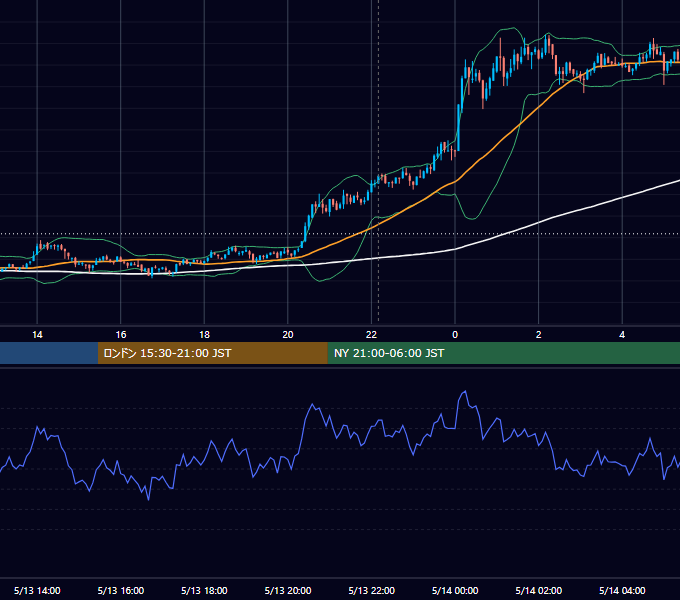Viewport: 680px width, 600px height.
Task: Click the NY 21:00-06:00 JST session bar
Action: tap(503, 353)
